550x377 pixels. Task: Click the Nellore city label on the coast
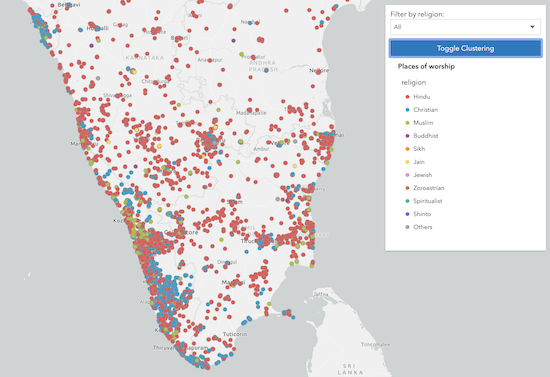click(319, 70)
